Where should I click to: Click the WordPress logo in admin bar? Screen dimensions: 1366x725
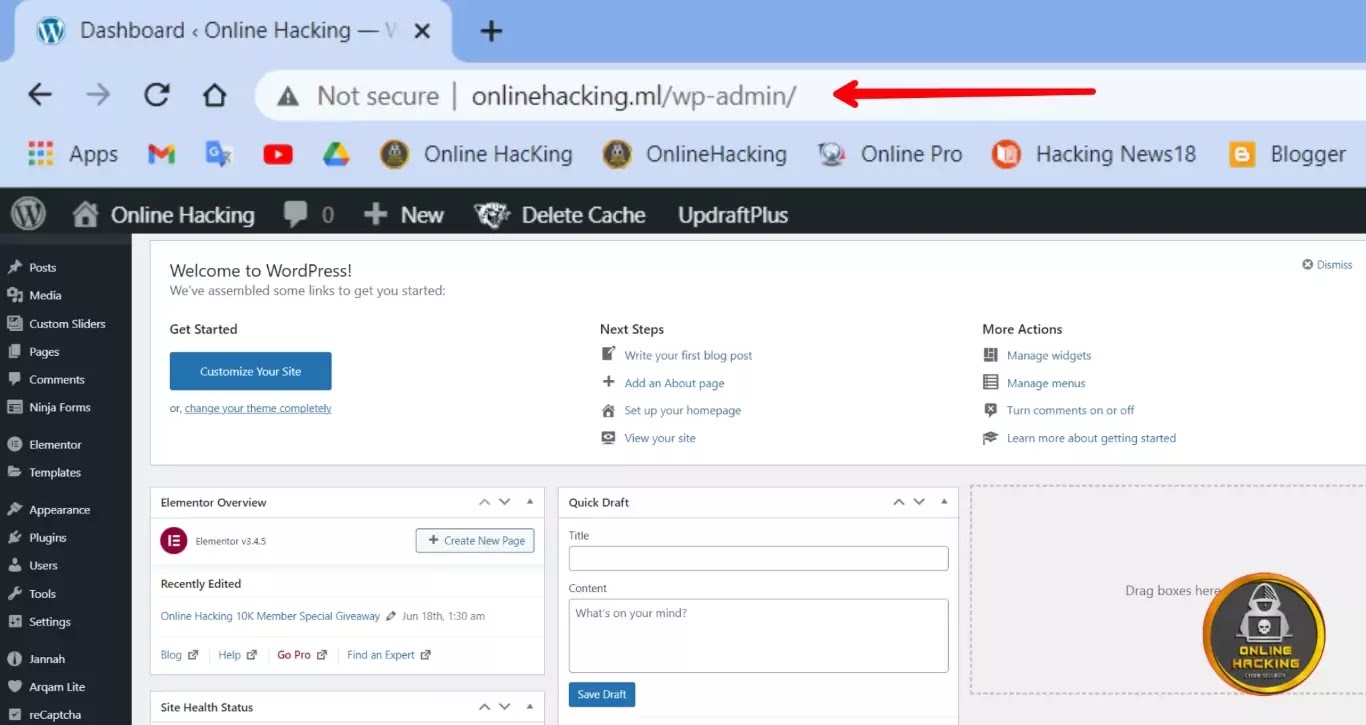[28, 214]
